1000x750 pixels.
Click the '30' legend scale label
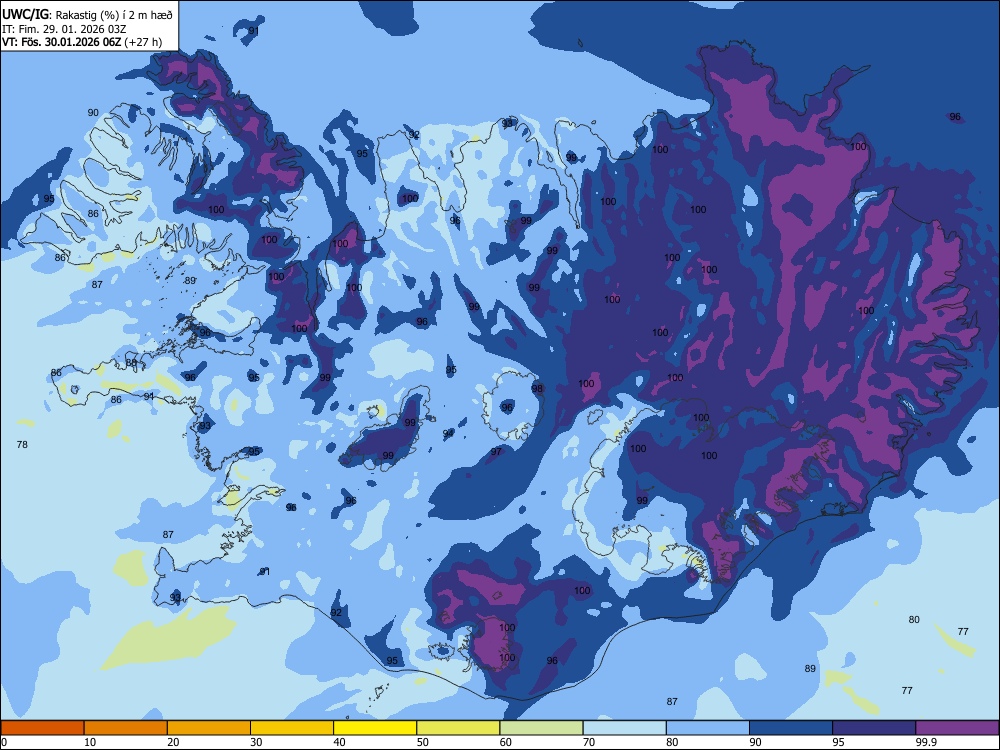256,742
